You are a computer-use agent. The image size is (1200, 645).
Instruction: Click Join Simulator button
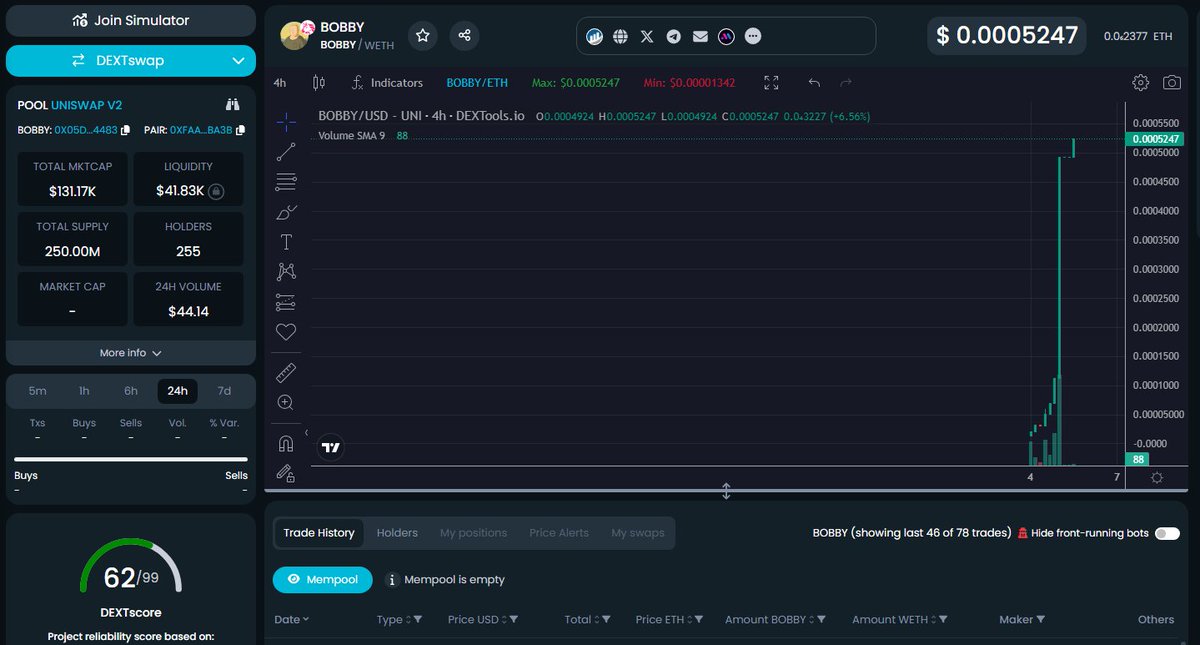click(x=131, y=20)
